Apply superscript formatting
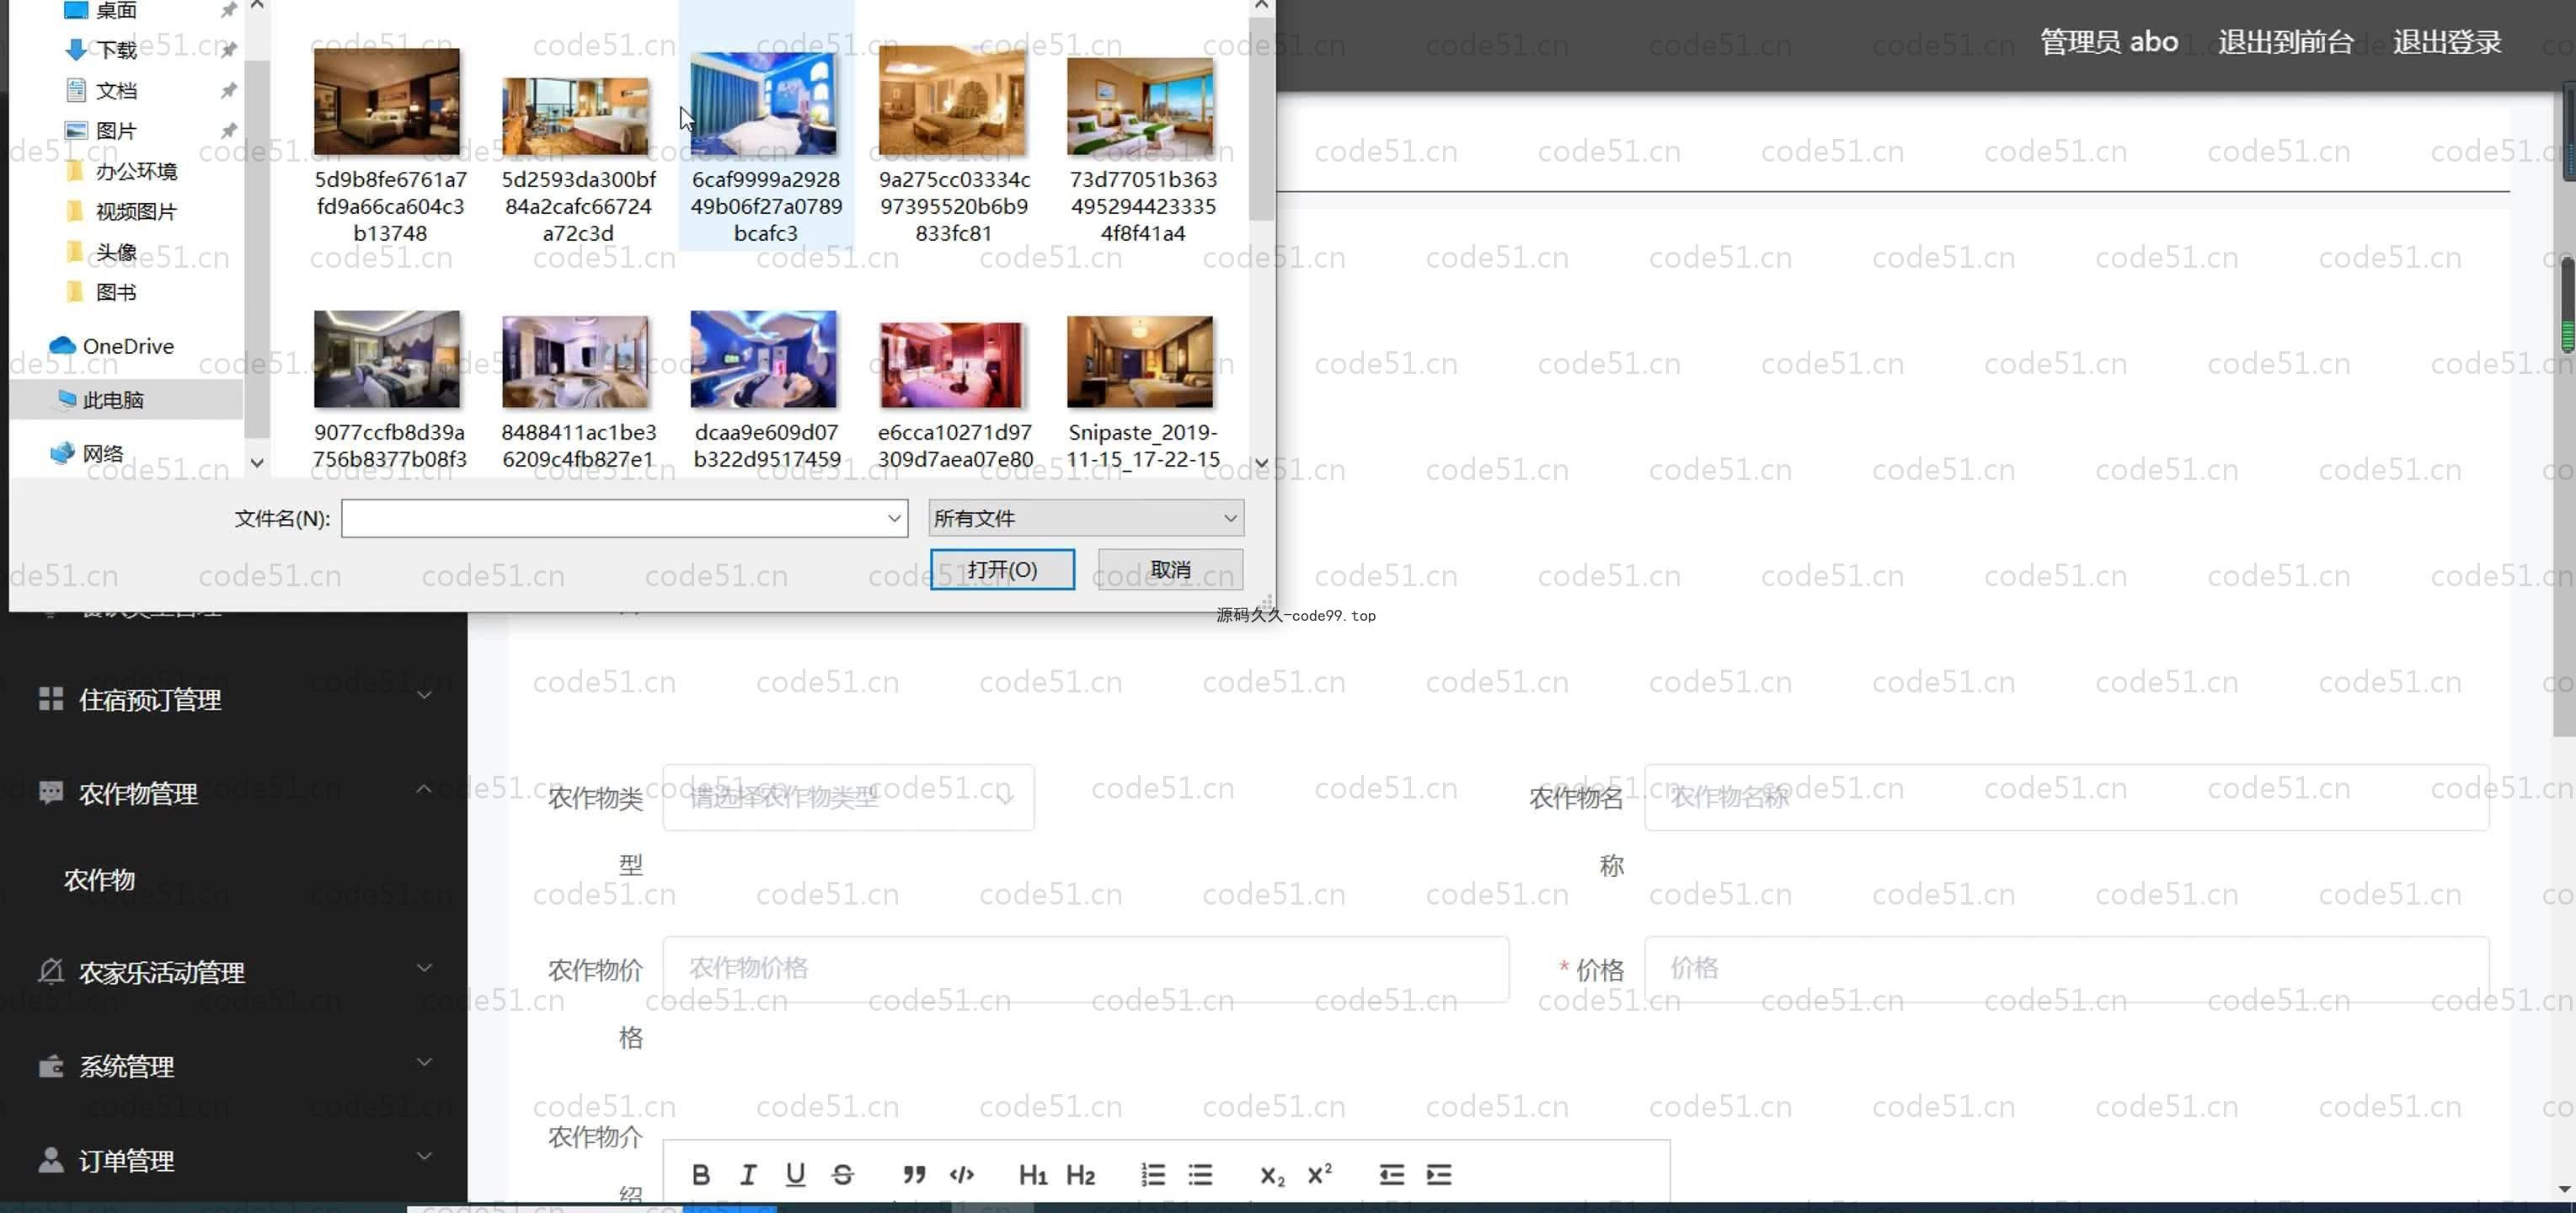 tap(1319, 1174)
